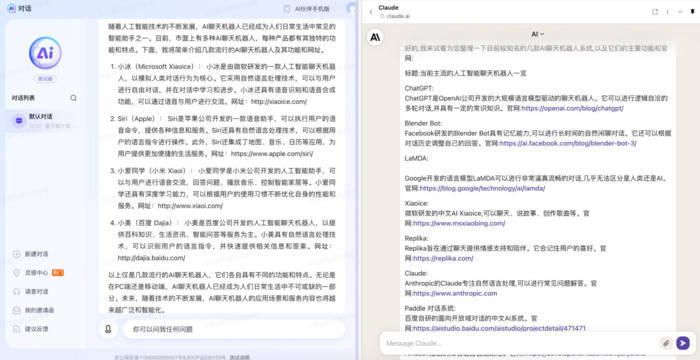Click the LaMDA: heading text
The width and height of the screenshot is (700, 360).
pos(416,158)
